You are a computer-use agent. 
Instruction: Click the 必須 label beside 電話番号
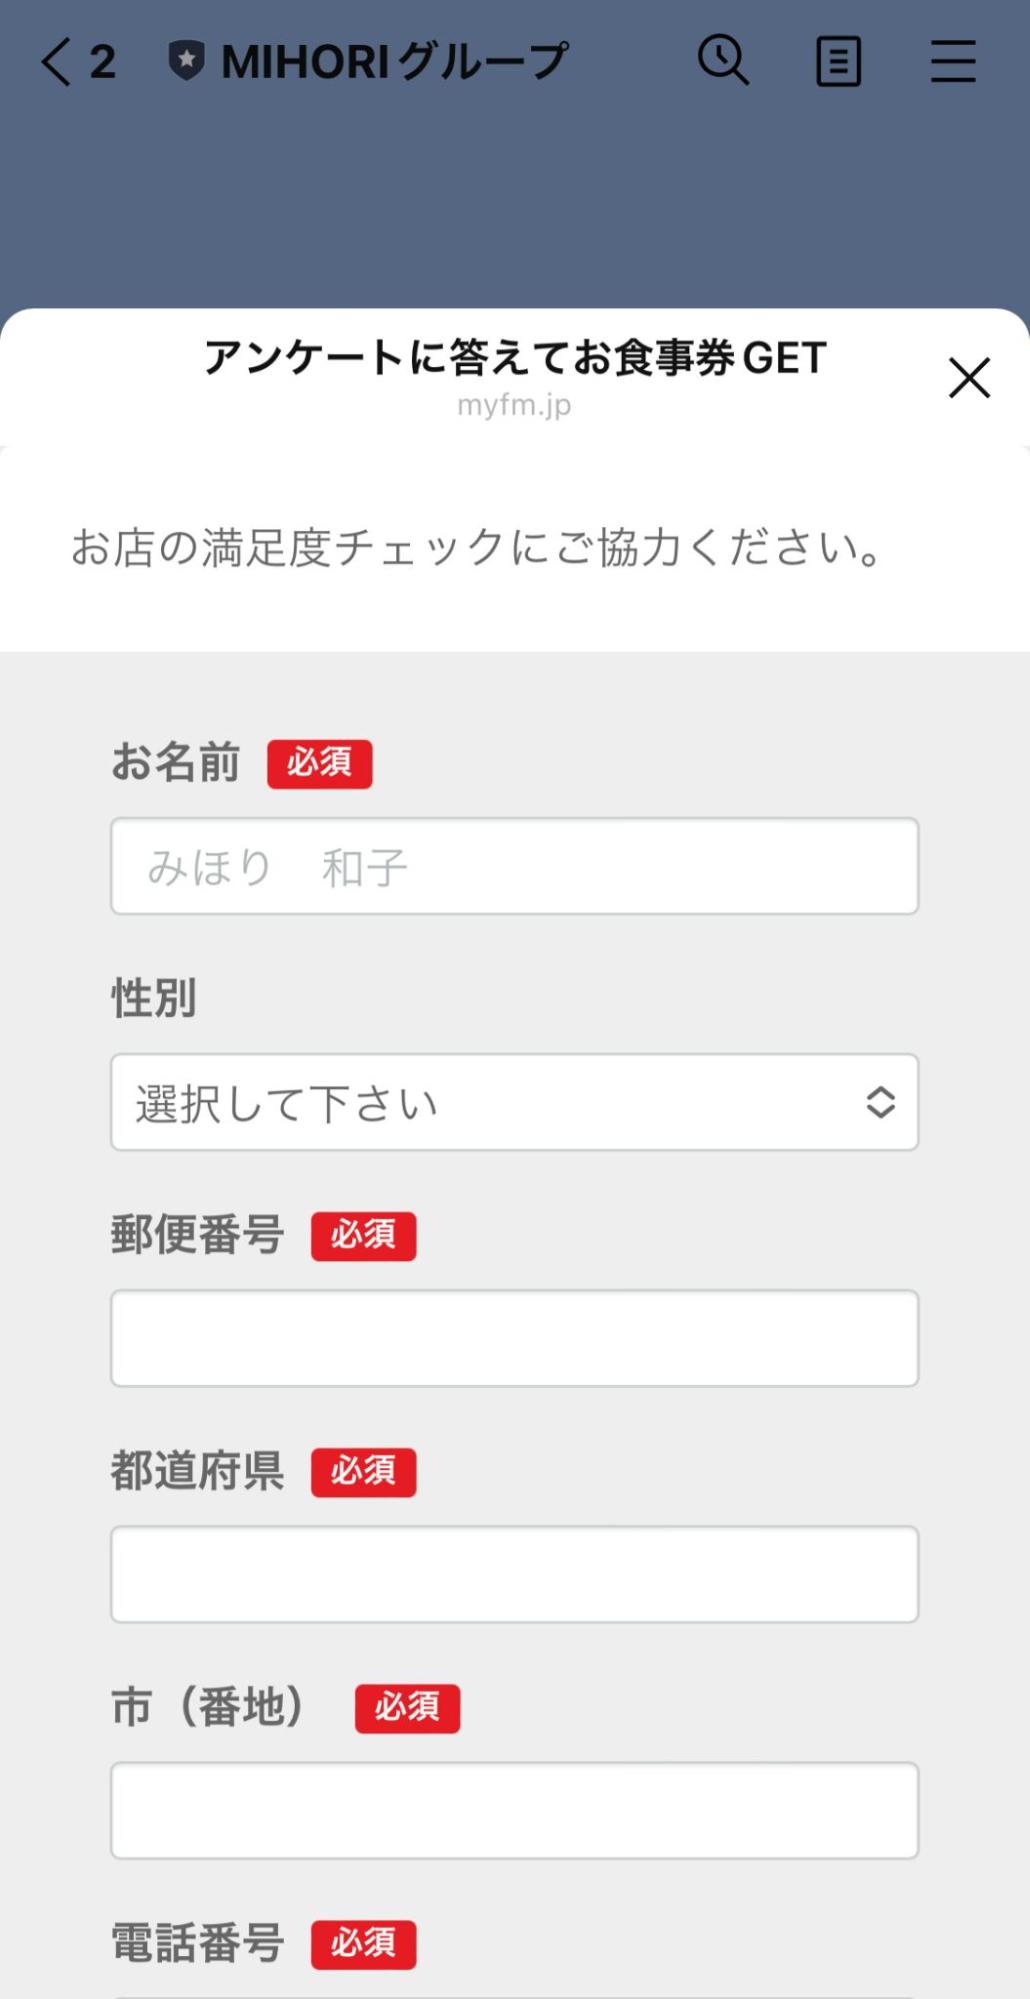pos(363,1944)
